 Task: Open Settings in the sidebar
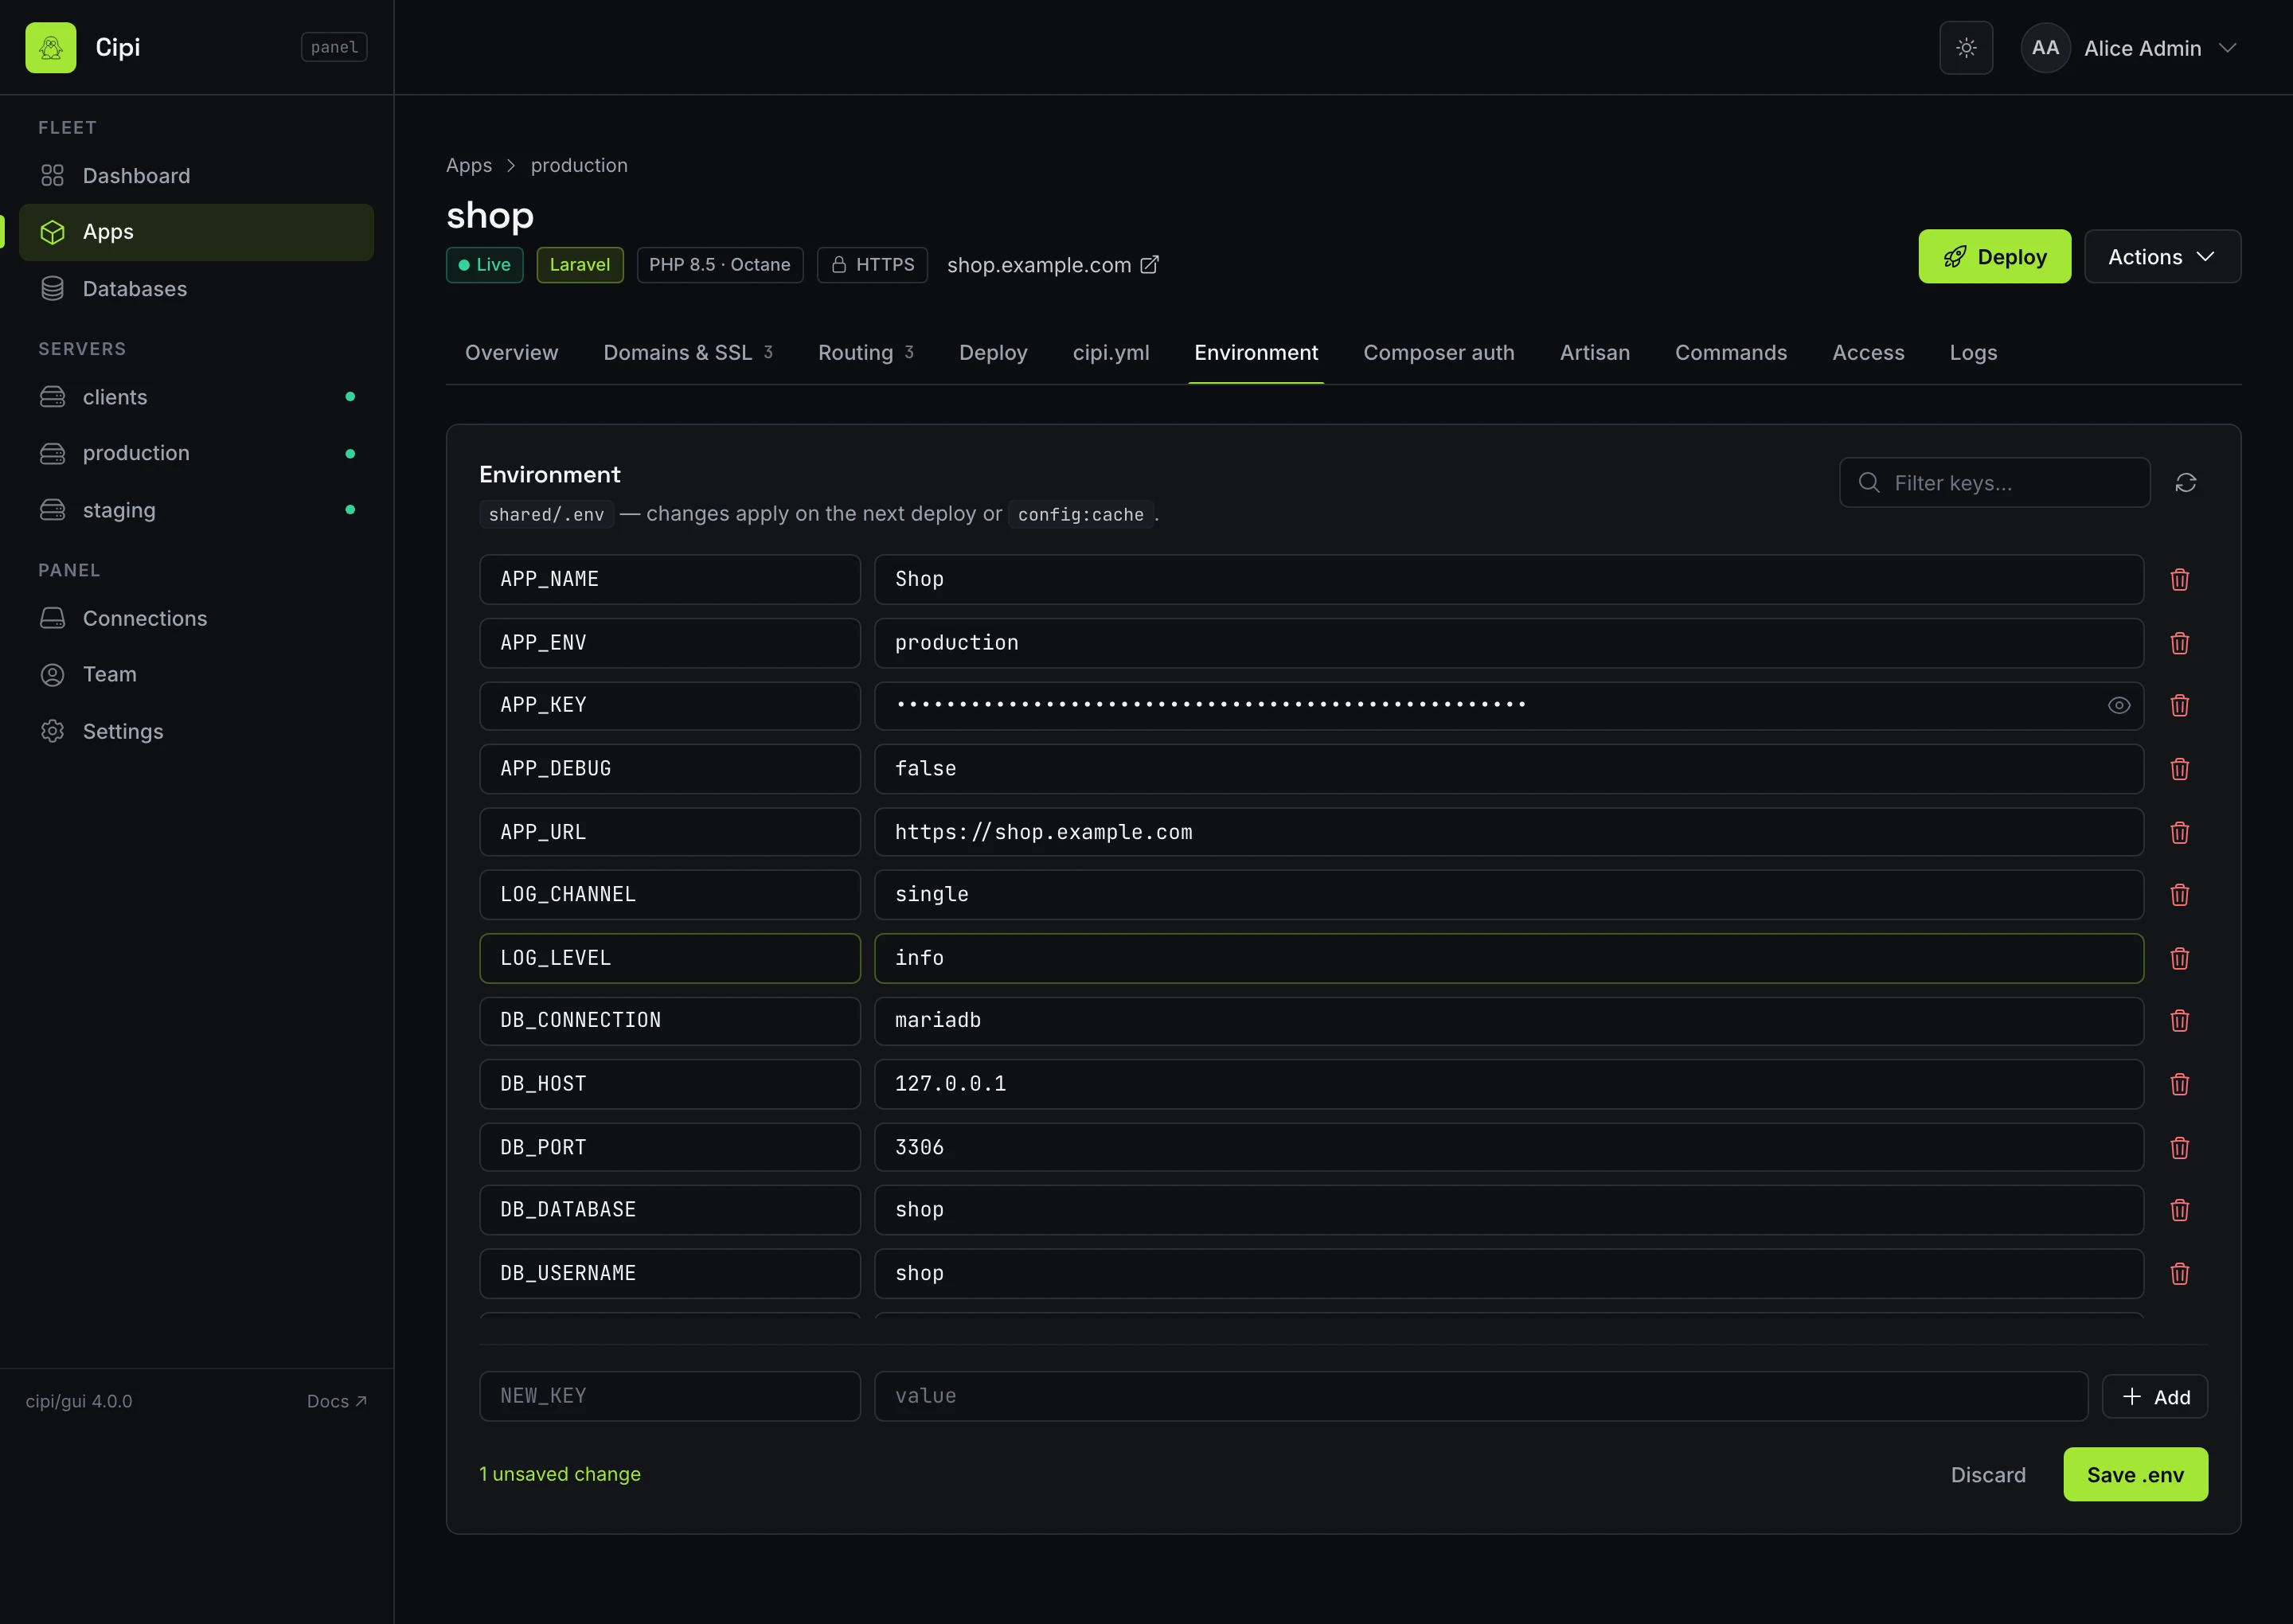[x=196, y=731]
